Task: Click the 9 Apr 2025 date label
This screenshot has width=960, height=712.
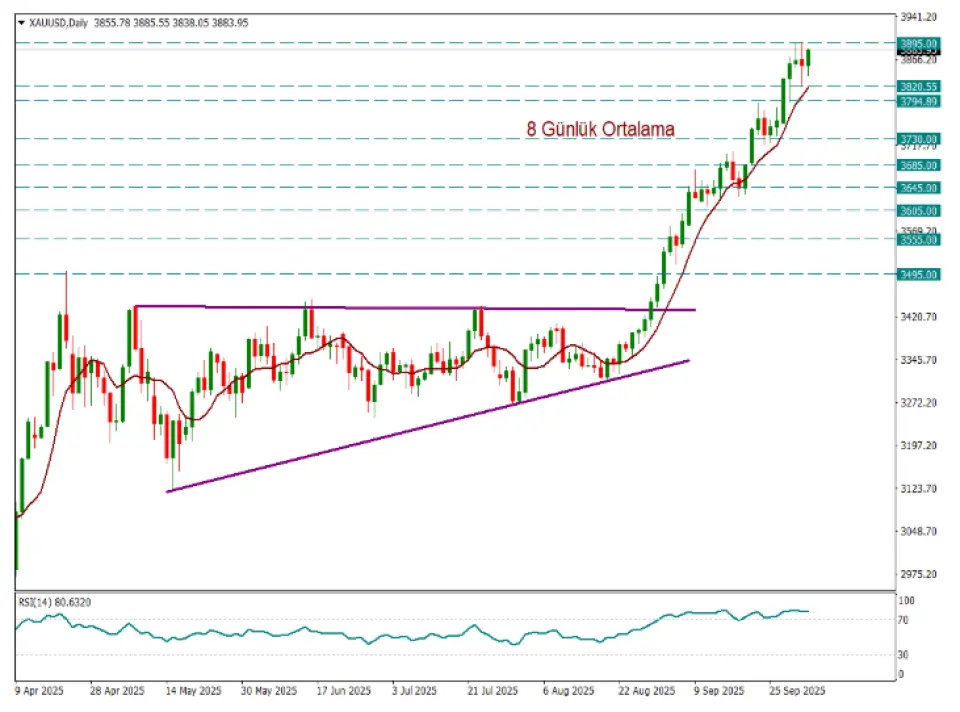Action: pos(40,691)
